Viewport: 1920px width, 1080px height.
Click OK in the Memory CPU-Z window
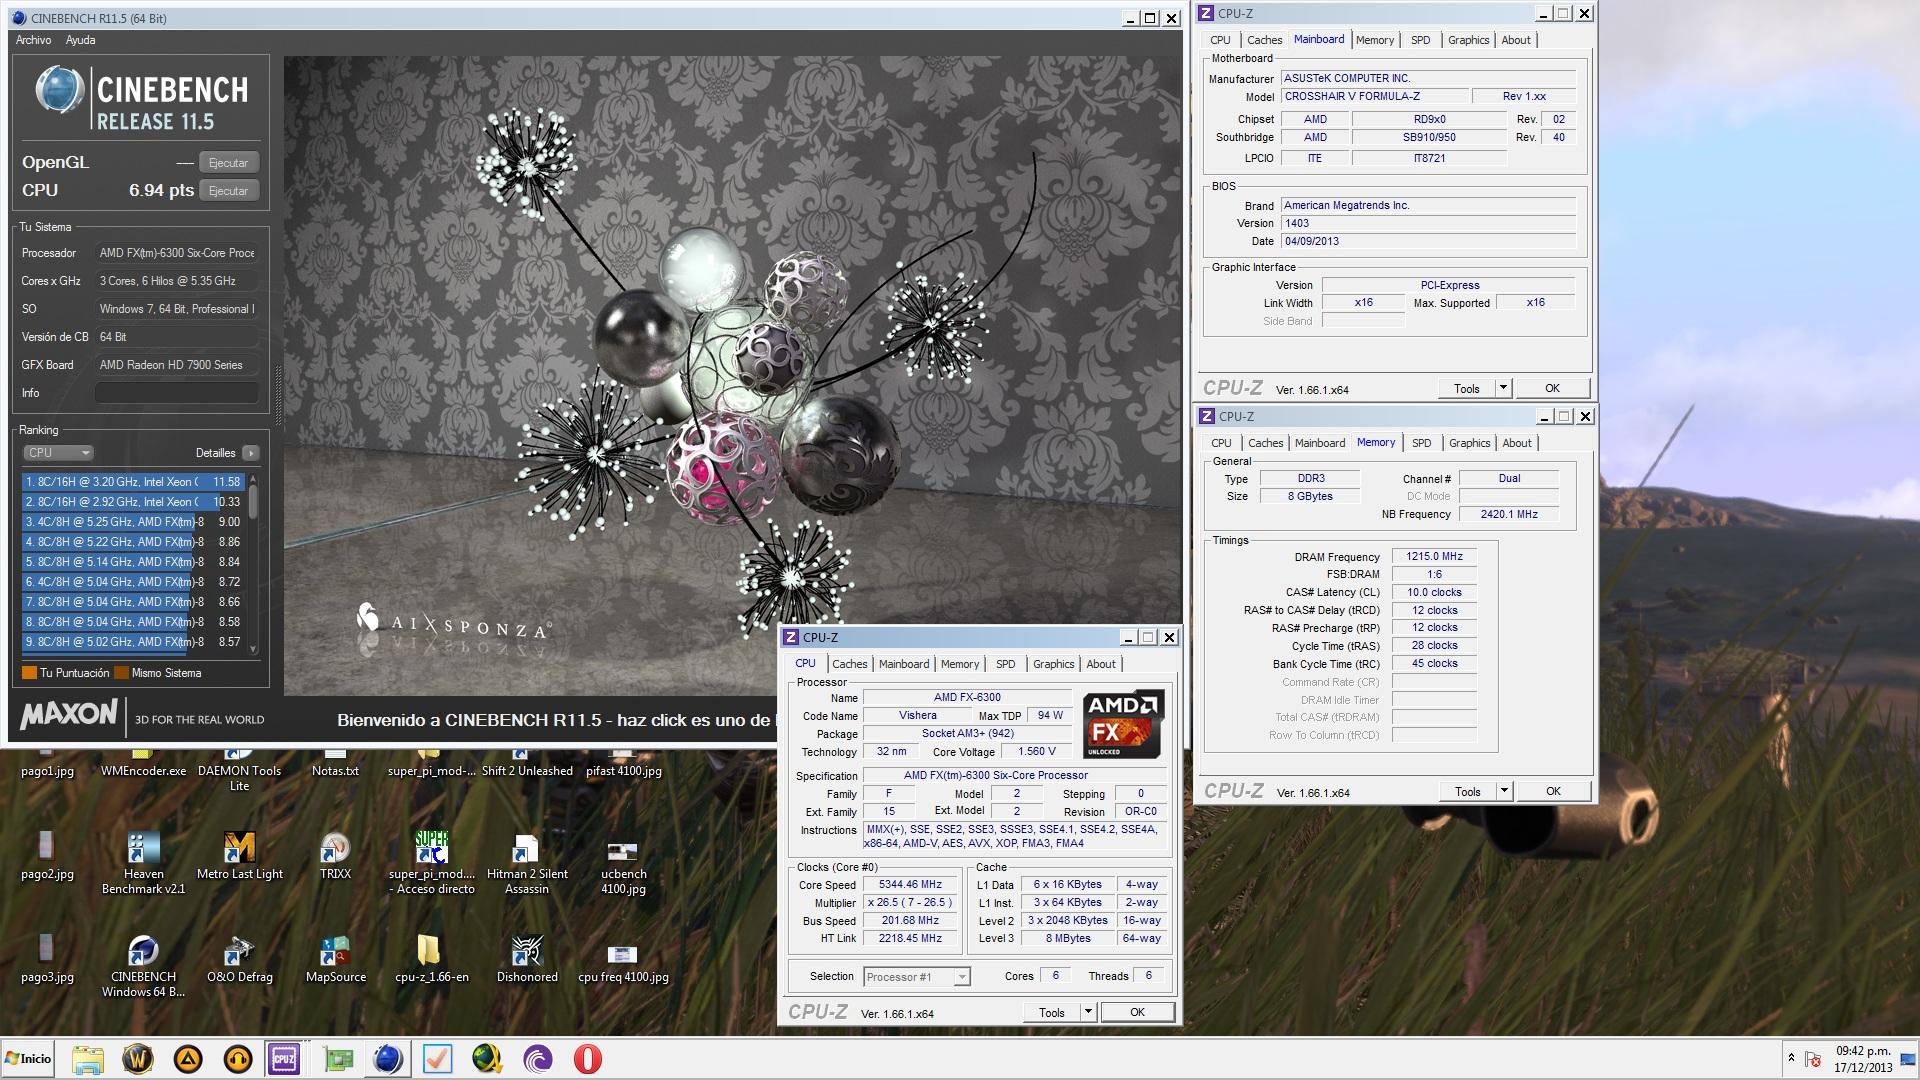pyautogui.click(x=1553, y=791)
